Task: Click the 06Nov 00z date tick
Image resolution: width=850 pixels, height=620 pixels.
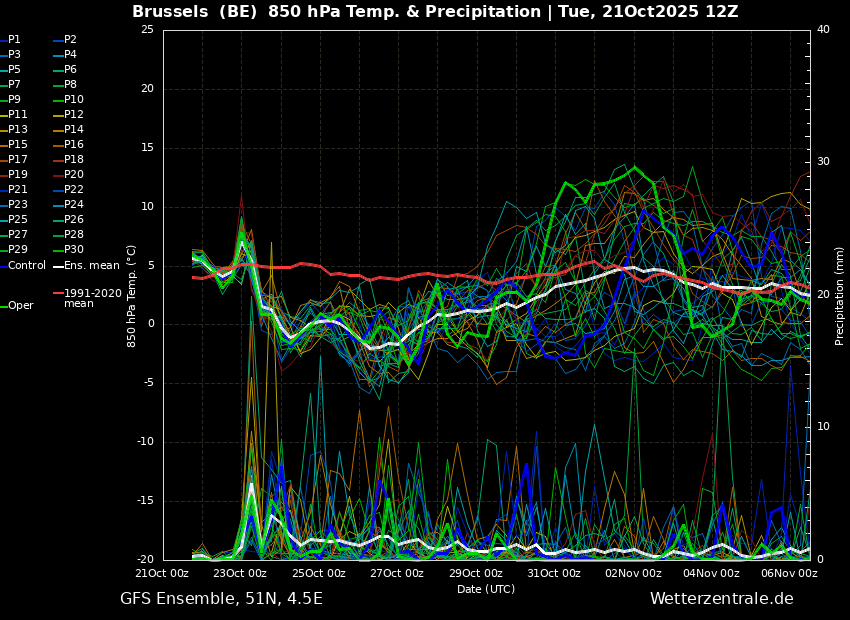Action: click(x=789, y=574)
